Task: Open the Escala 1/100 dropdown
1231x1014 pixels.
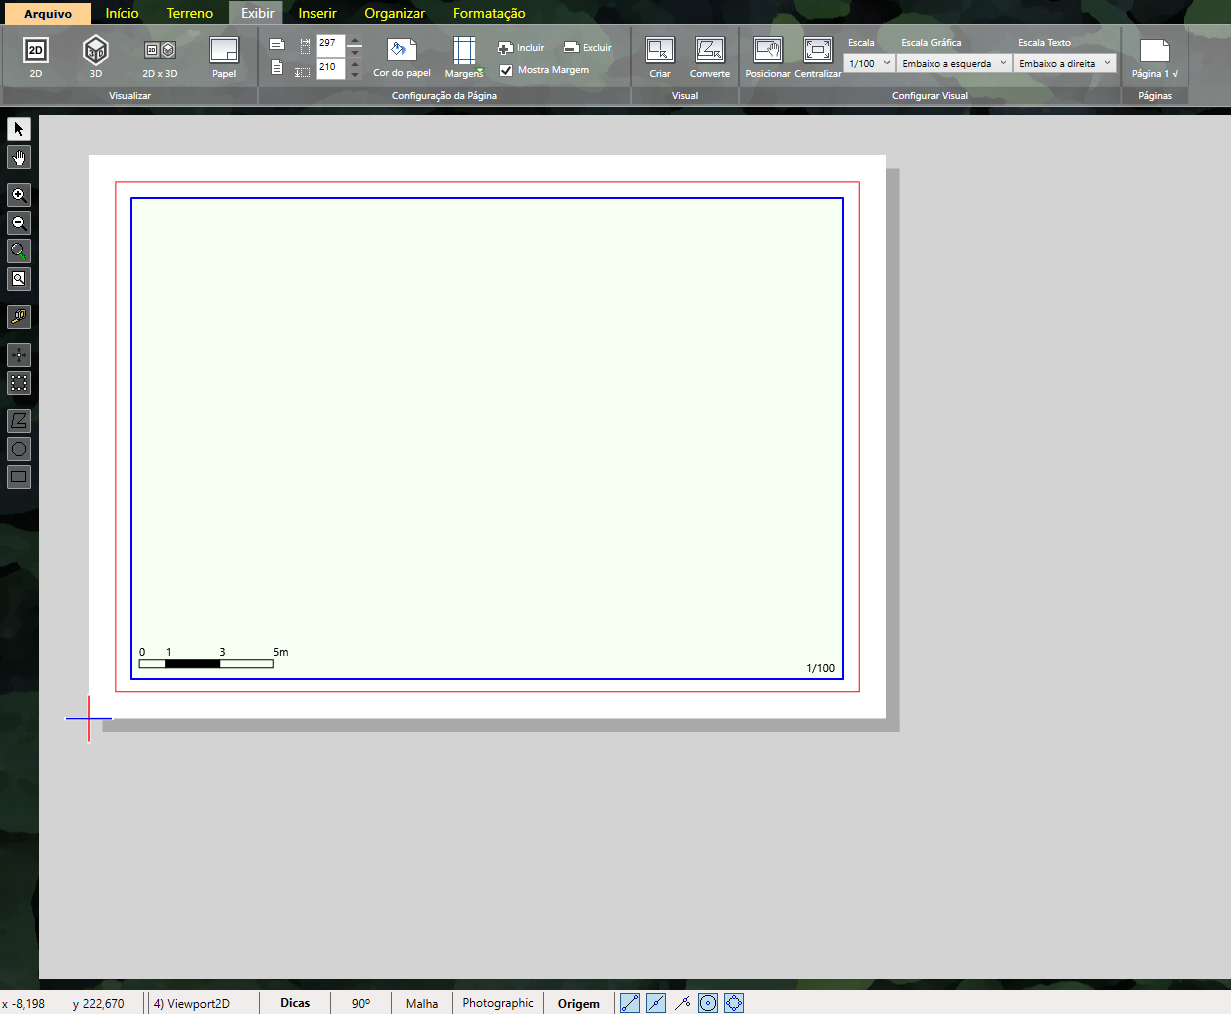Action: tap(869, 63)
